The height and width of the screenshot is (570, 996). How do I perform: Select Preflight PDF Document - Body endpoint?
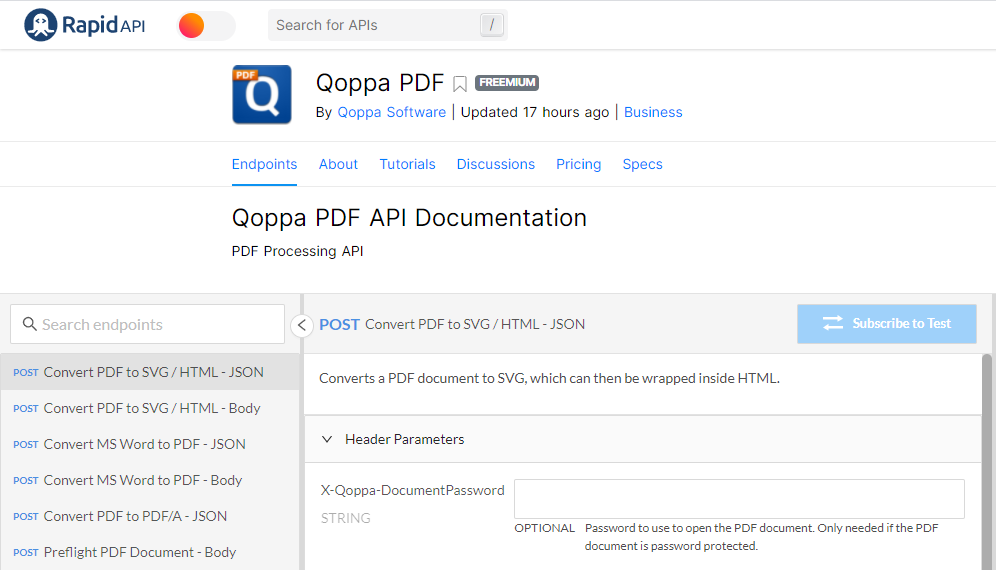[x=149, y=552]
